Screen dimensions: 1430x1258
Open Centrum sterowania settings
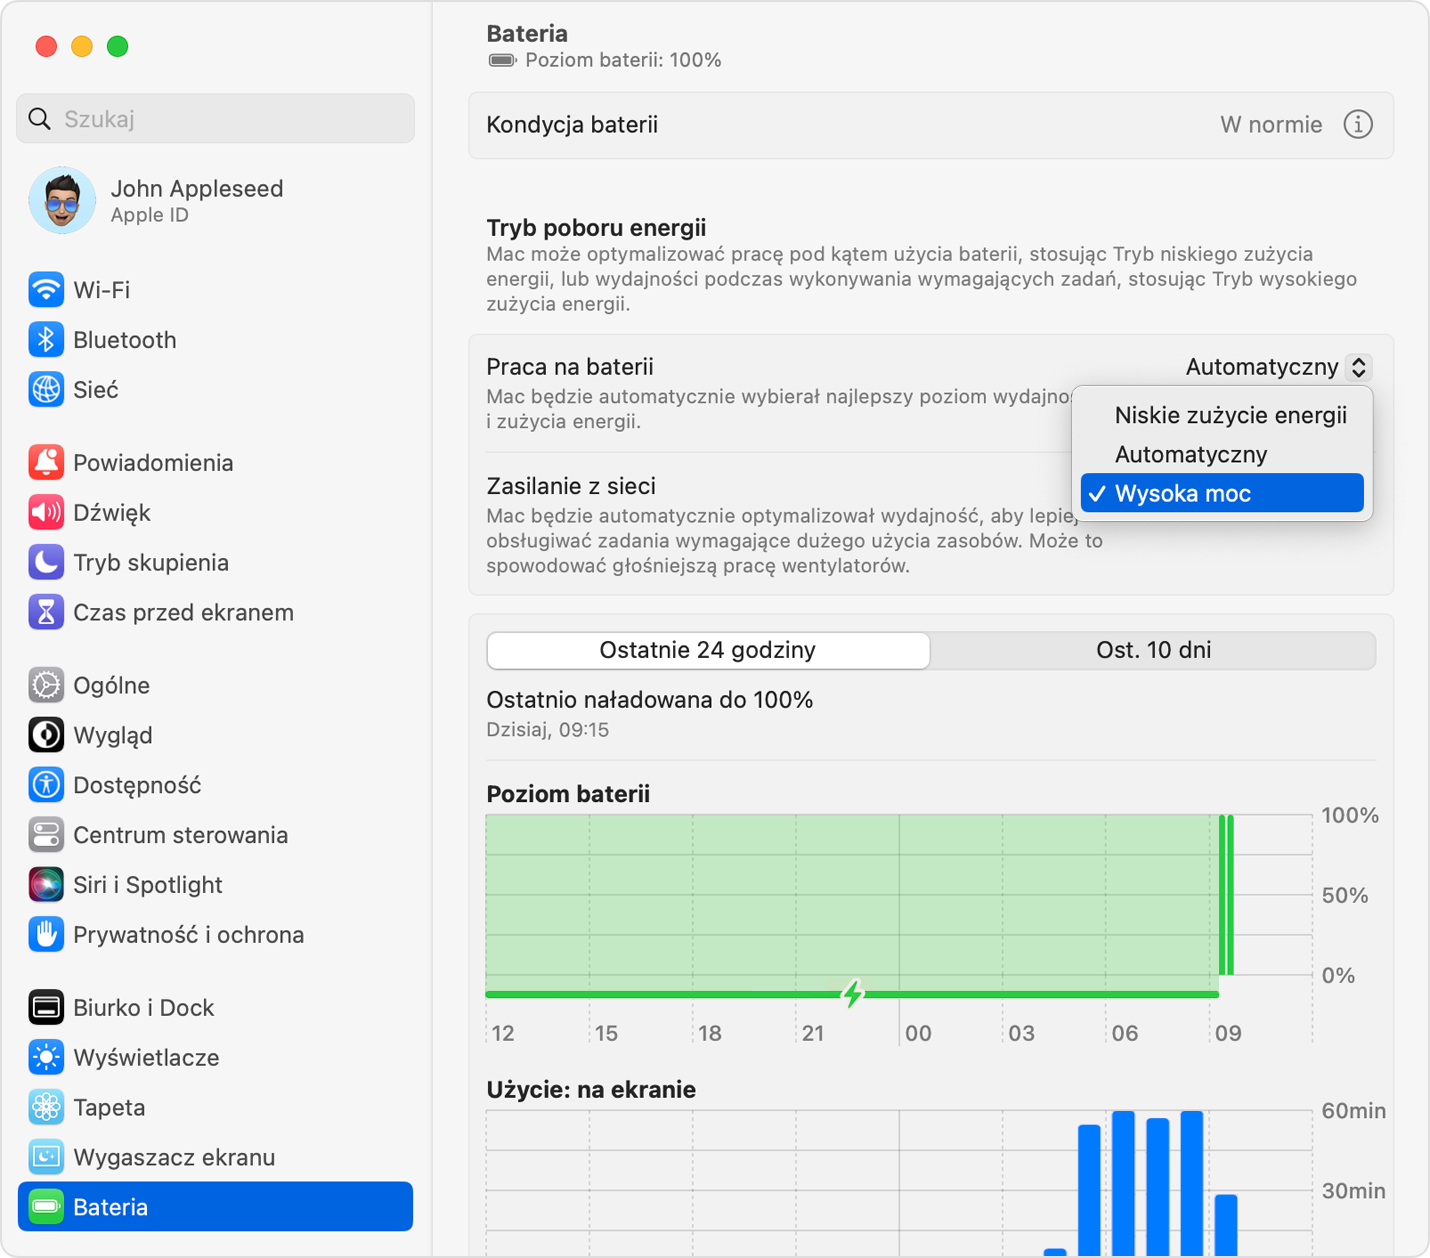(x=180, y=835)
